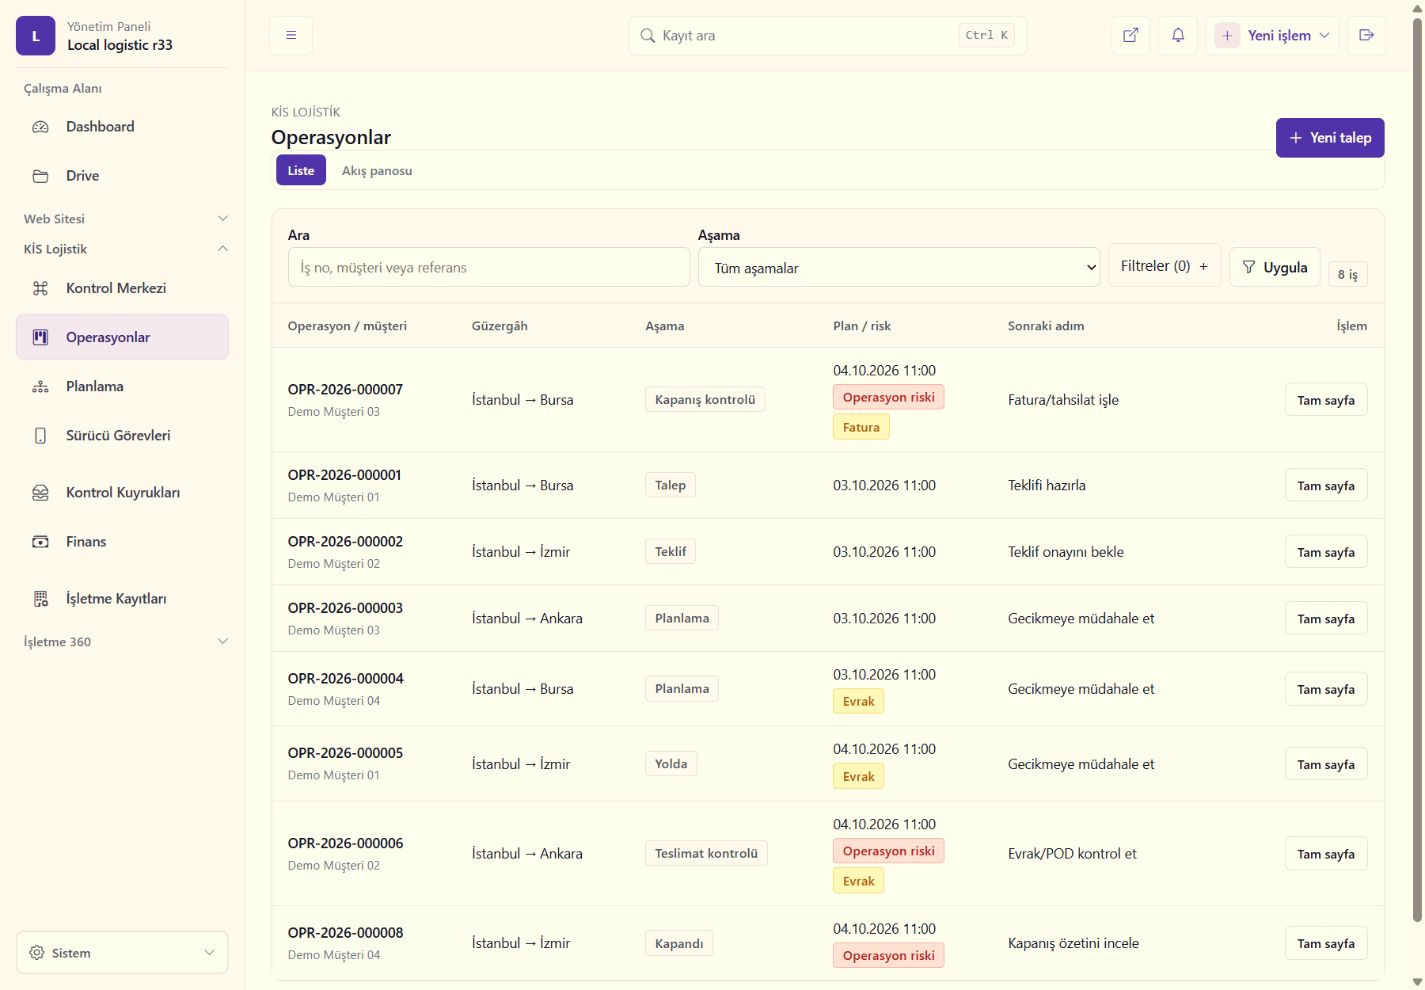1425x990 pixels.
Task: Open Finans in the sidebar
Action: 122,541
